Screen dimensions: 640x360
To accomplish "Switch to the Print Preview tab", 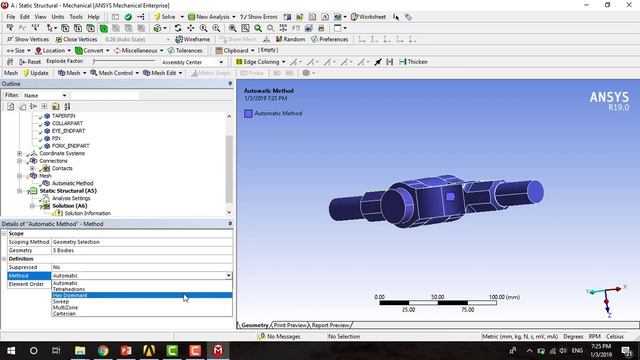I will click(290, 325).
